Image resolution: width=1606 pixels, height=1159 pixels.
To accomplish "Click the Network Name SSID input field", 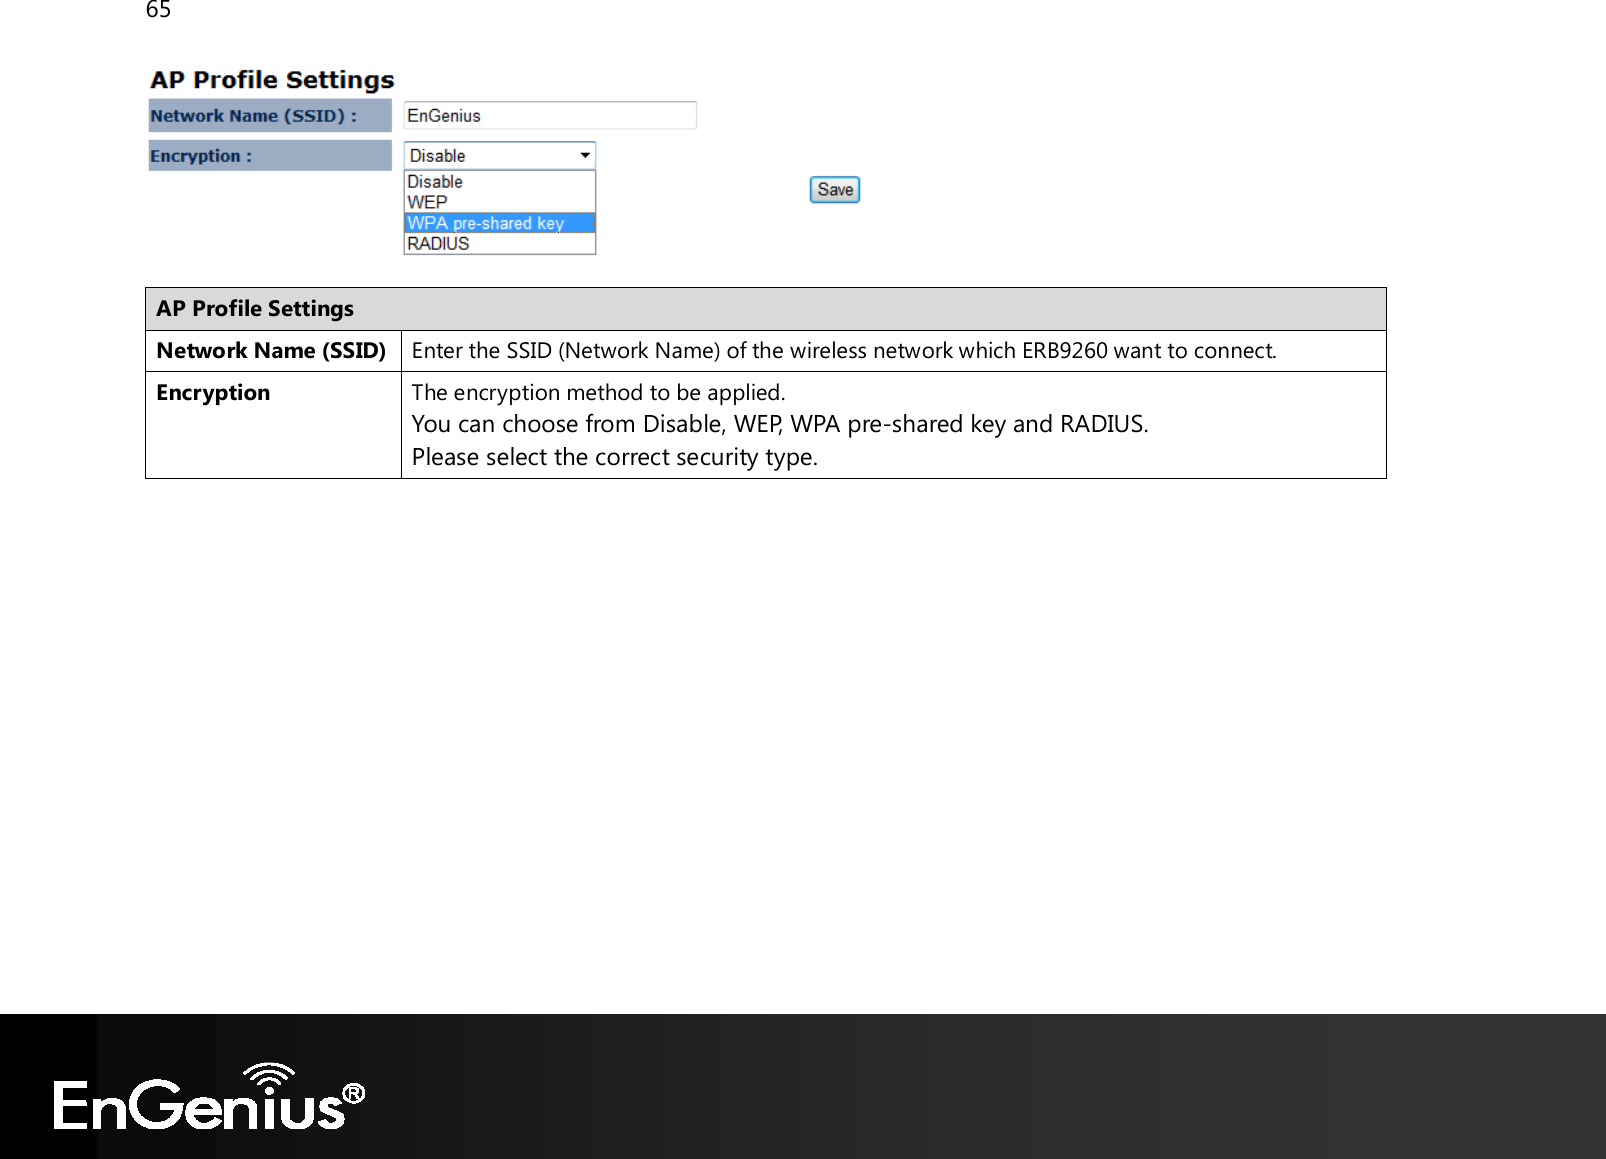I will coord(550,115).
